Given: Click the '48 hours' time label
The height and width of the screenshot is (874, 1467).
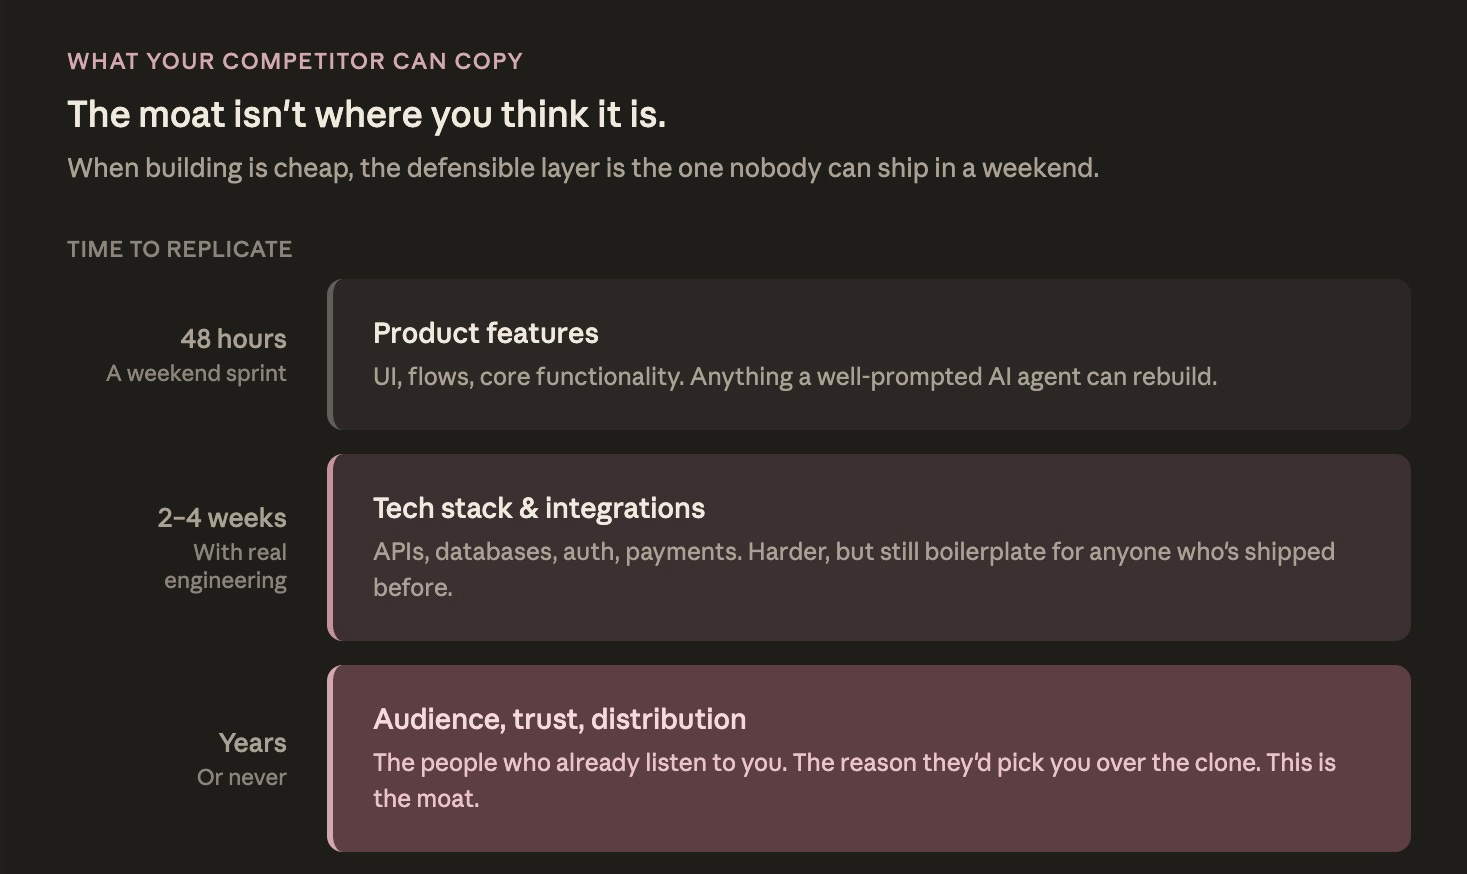Looking at the screenshot, I should pyautogui.click(x=233, y=339).
